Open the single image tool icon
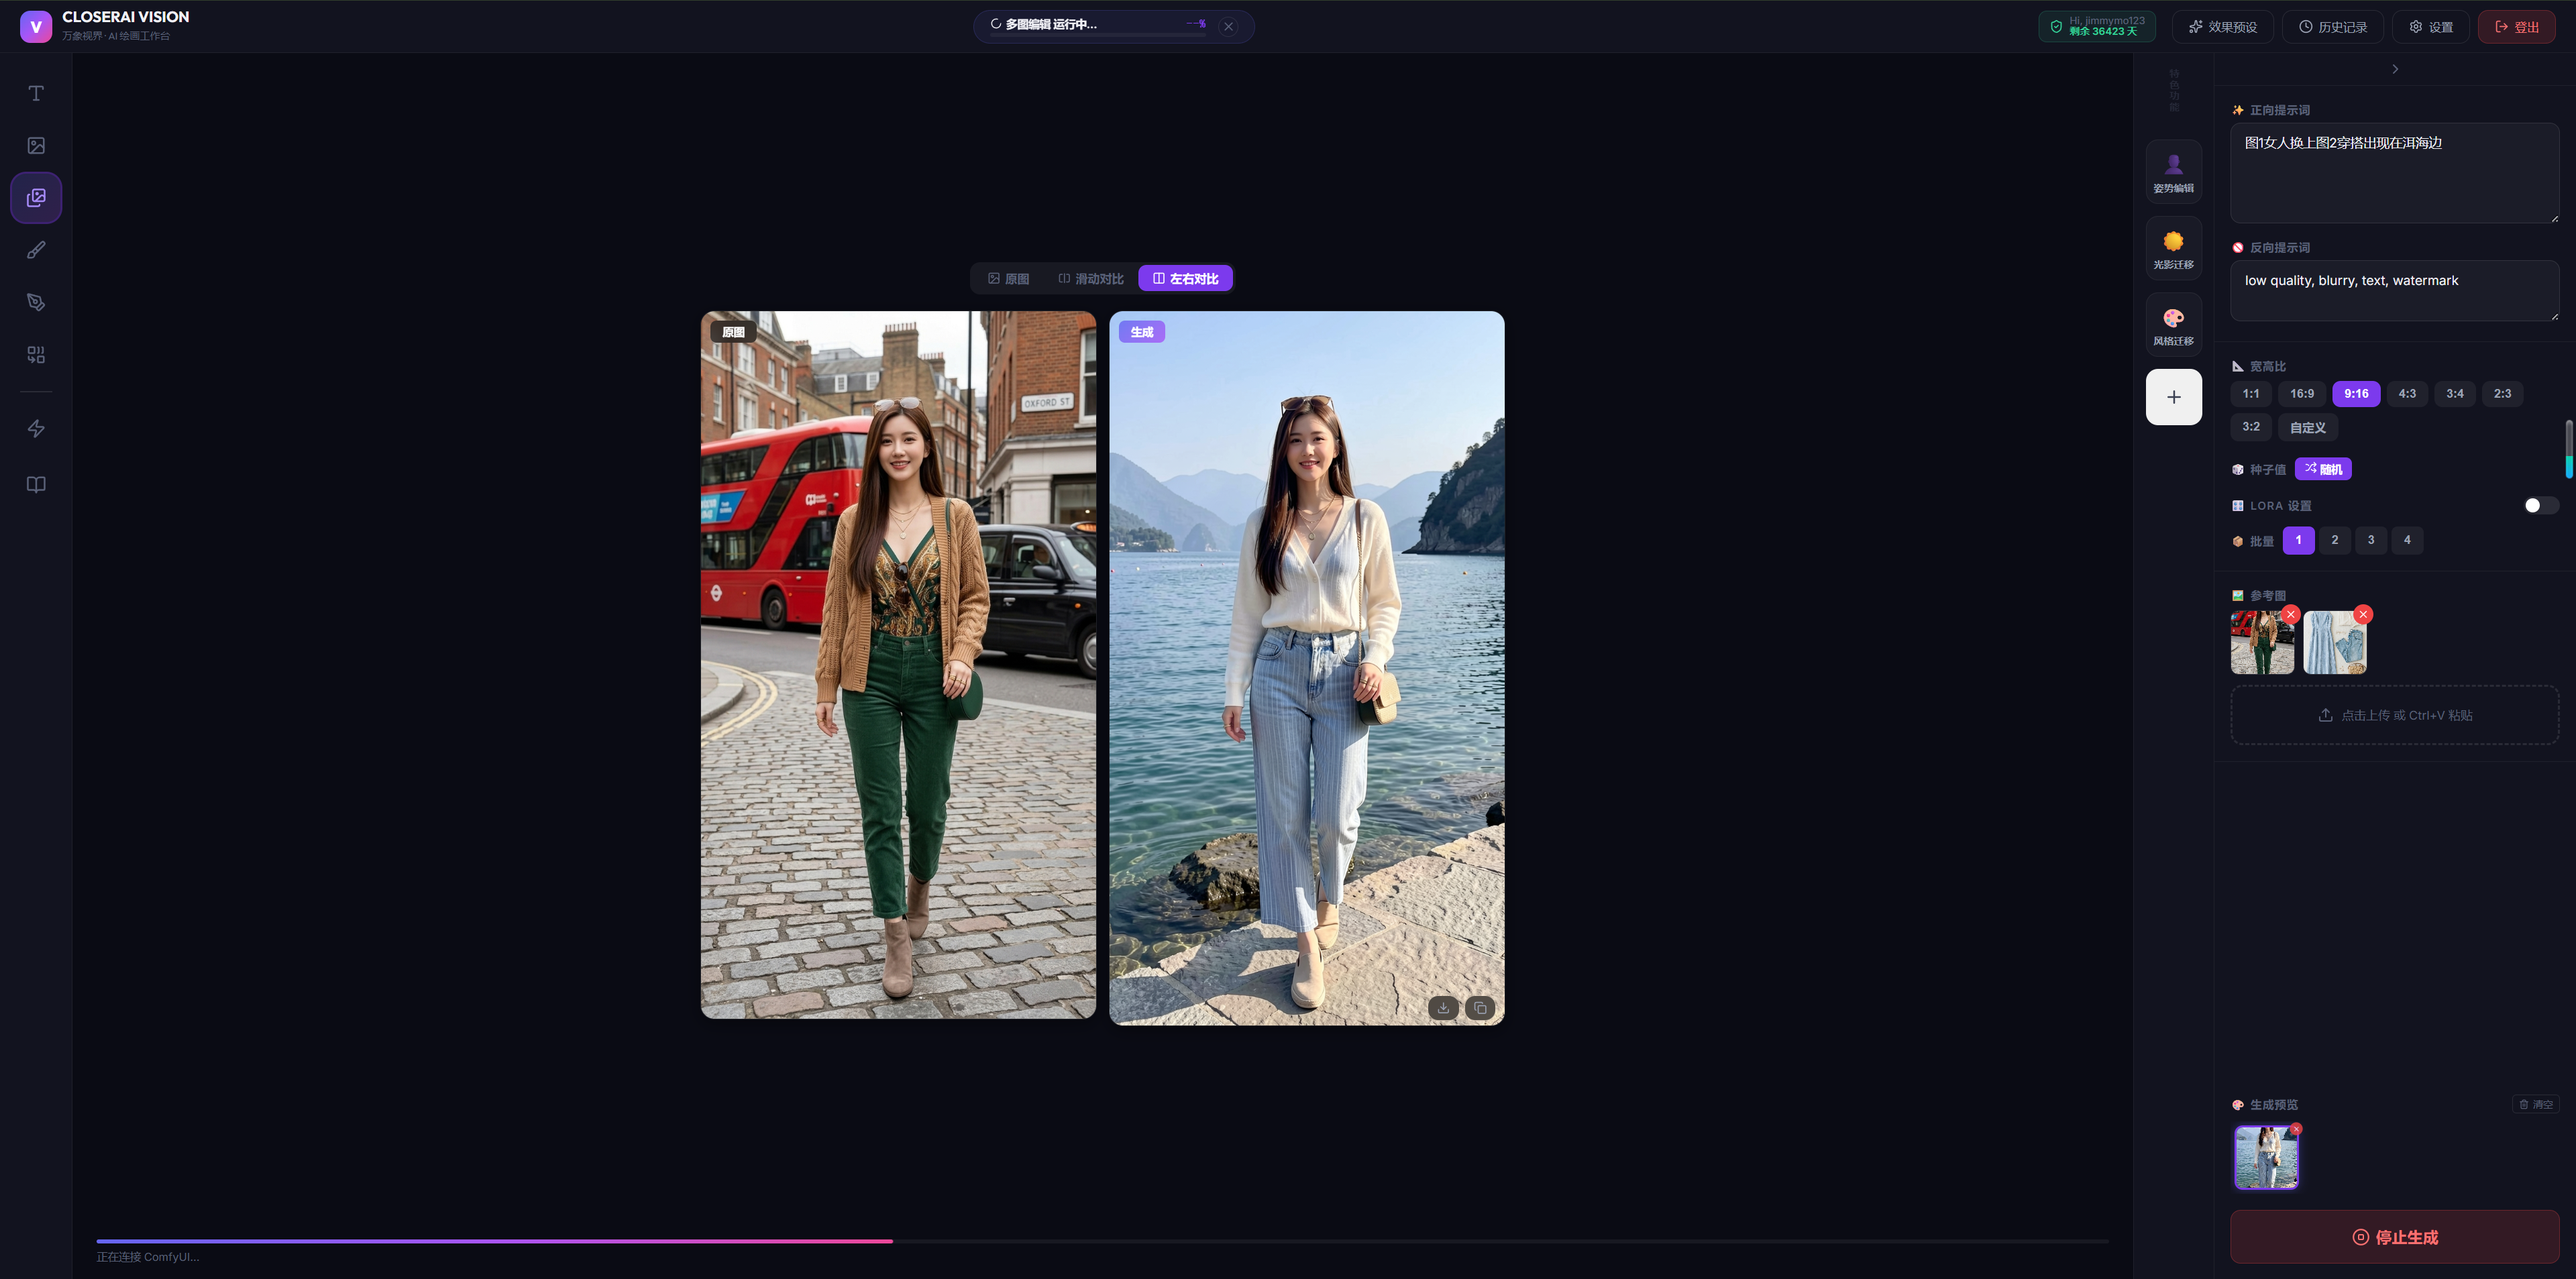Screen dimensions: 2576x1279 point(36,146)
